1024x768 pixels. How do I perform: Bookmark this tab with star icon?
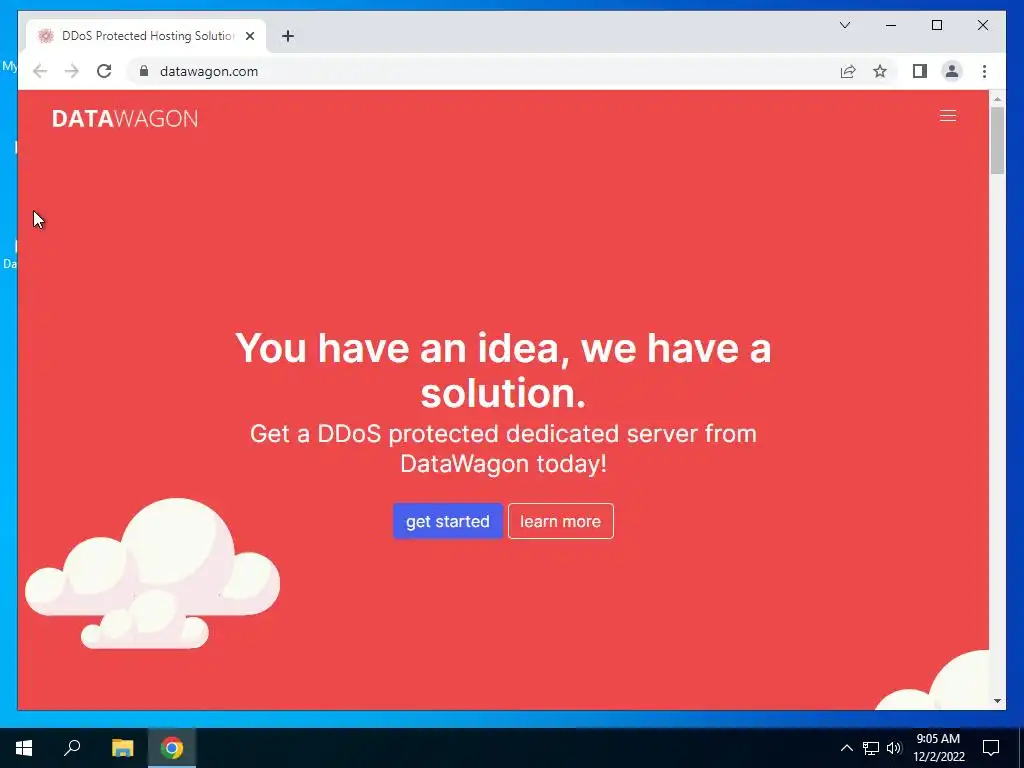pos(880,71)
